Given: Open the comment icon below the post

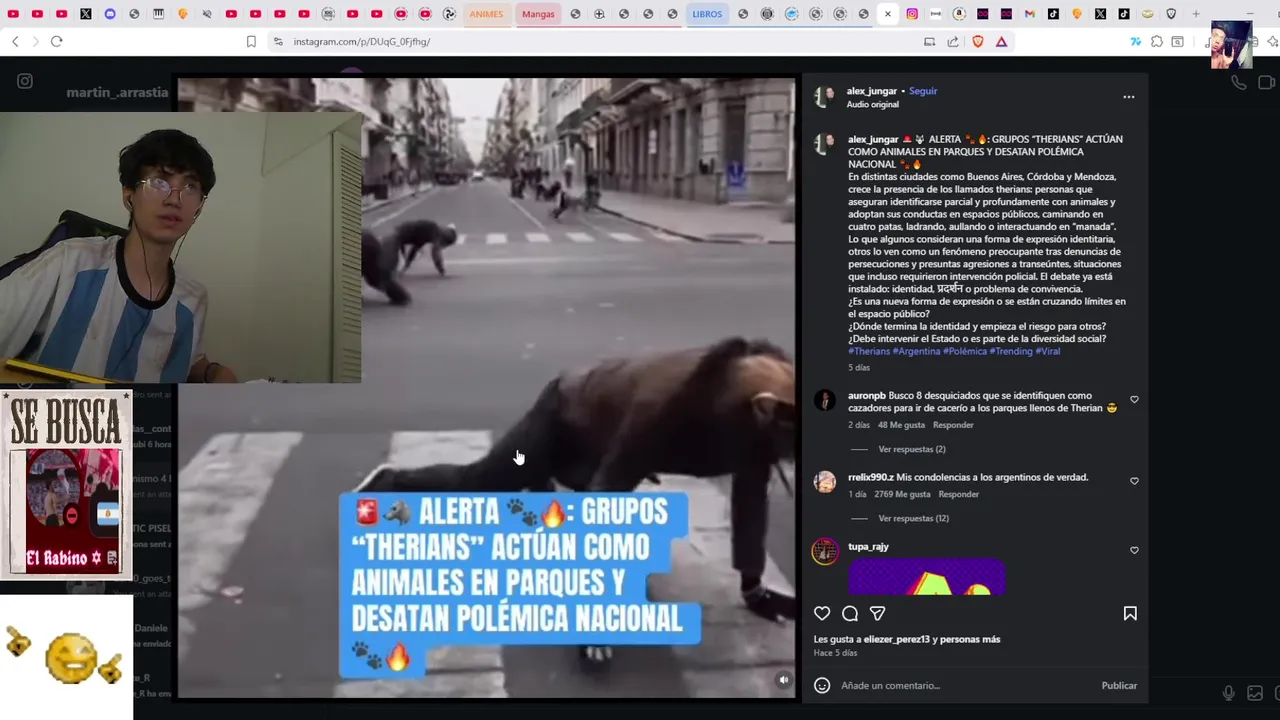Looking at the screenshot, I should click(x=850, y=613).
